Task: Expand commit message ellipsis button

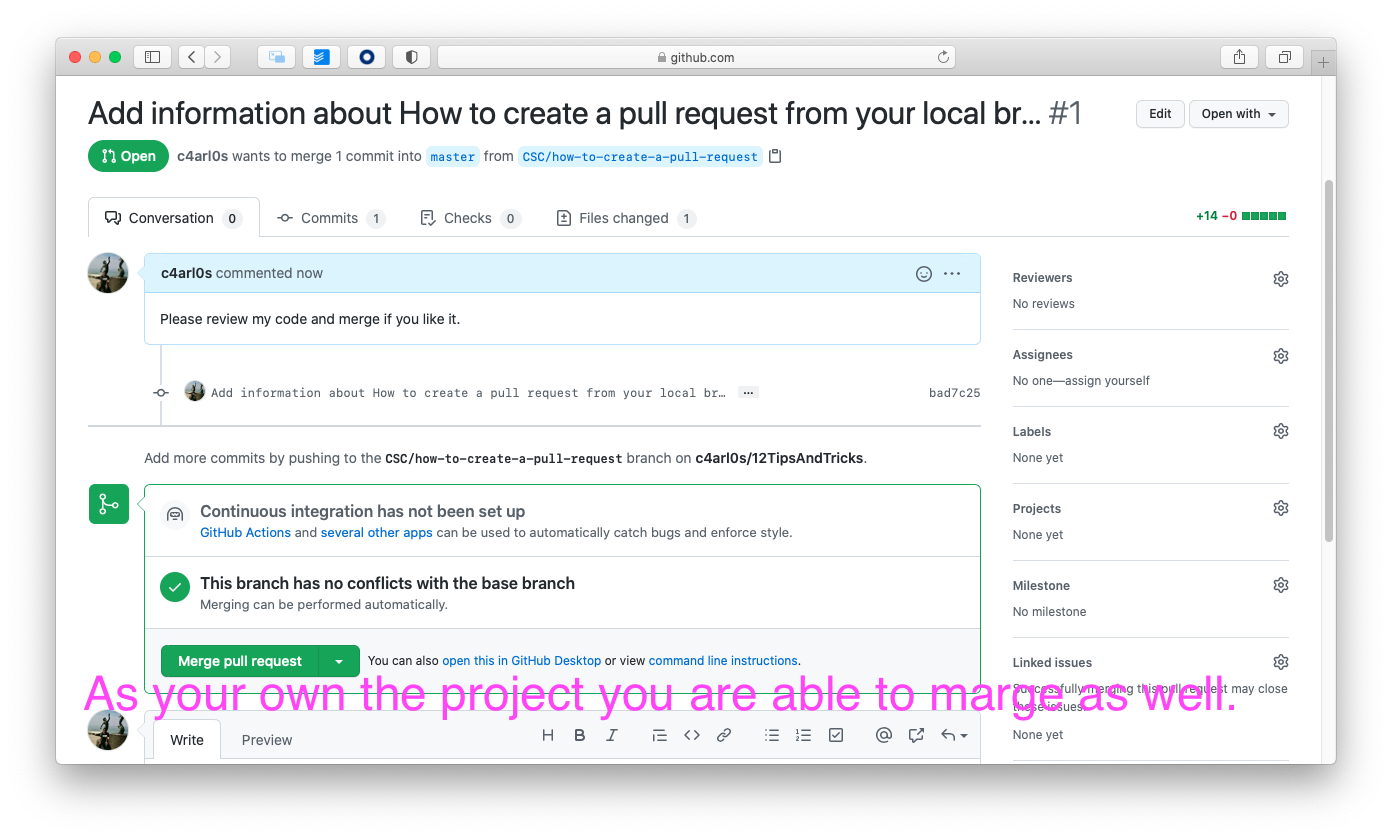Action: click(747, 393)
